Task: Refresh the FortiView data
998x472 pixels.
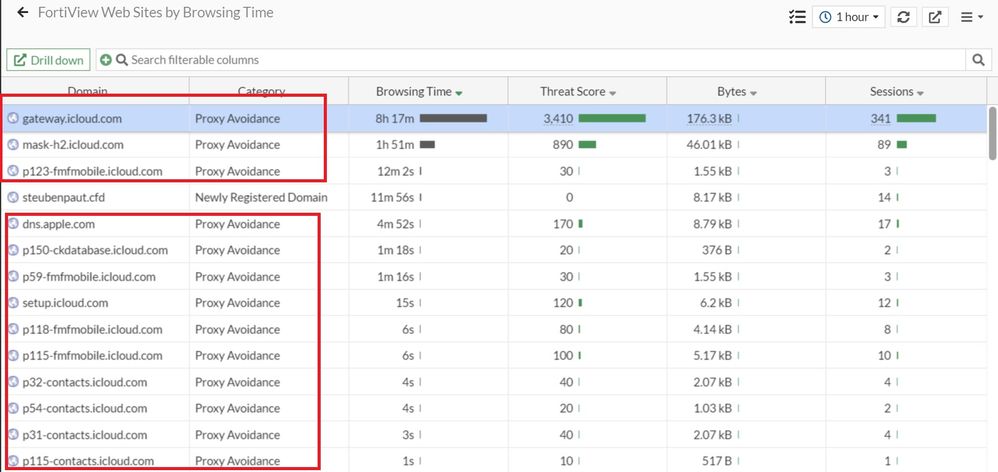Action: pyautogui.click(x=903, y=17)
